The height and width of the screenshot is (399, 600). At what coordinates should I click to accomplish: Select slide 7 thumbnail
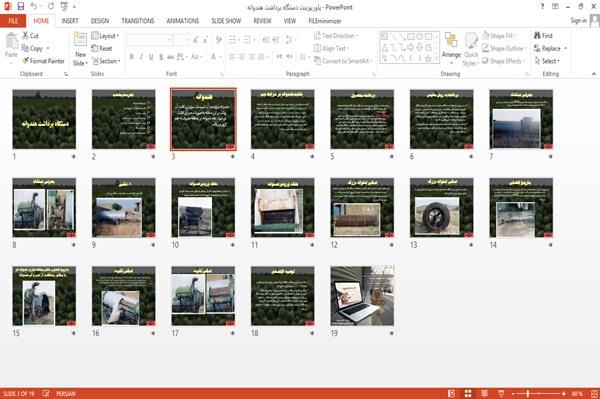tap(521, 119)
